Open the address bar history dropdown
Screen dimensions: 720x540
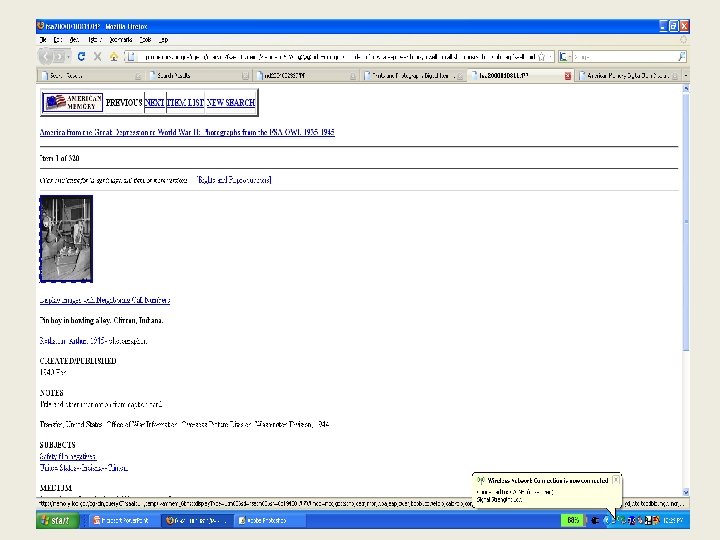pyautogui.click(x=550, y=57)
